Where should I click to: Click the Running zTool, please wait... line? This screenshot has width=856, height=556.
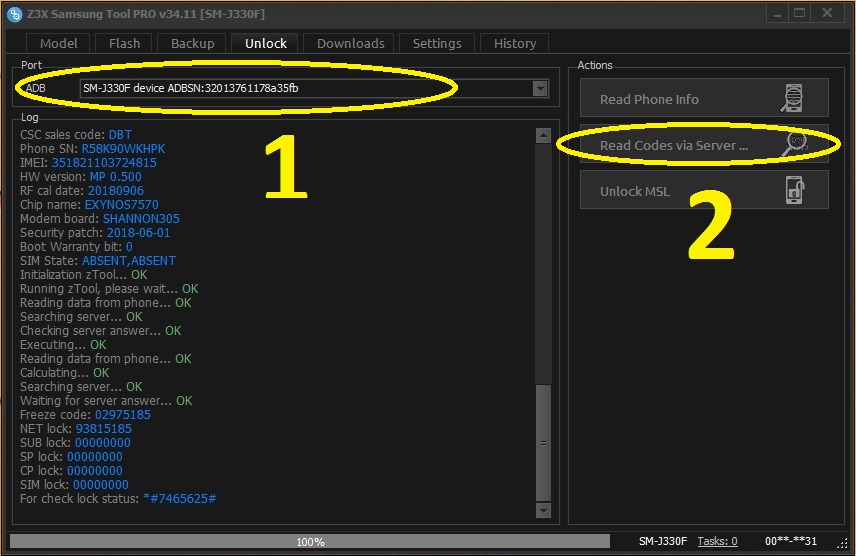(x=109, y=288)
